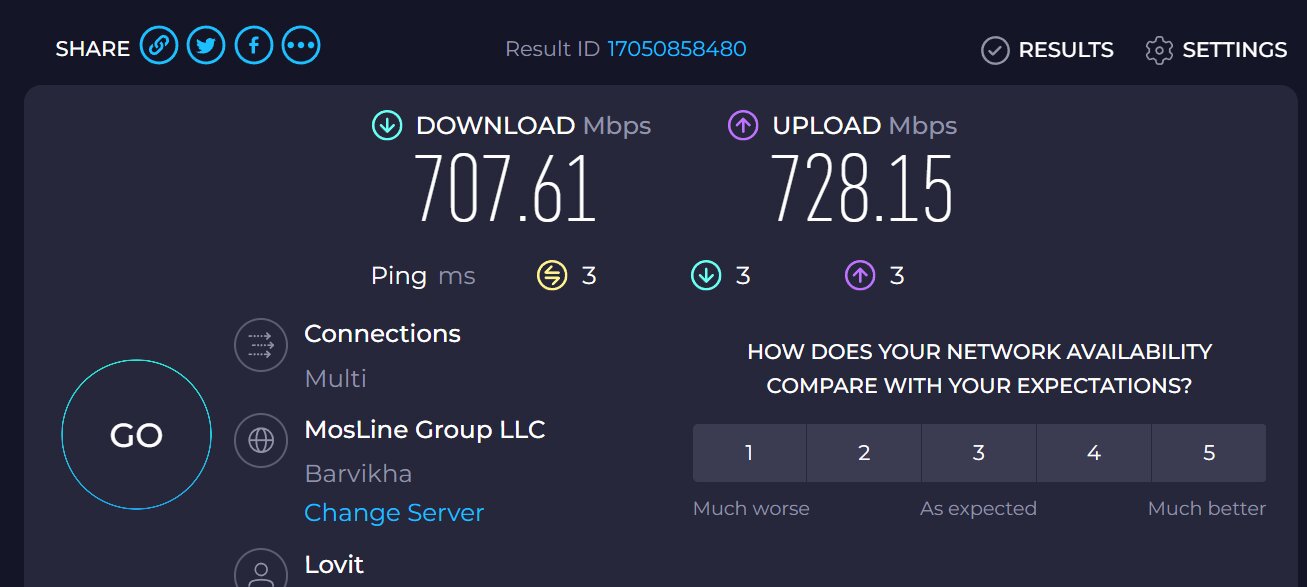Open Settings via the gear icon
1307x587 pixels.
(1159, 50)
